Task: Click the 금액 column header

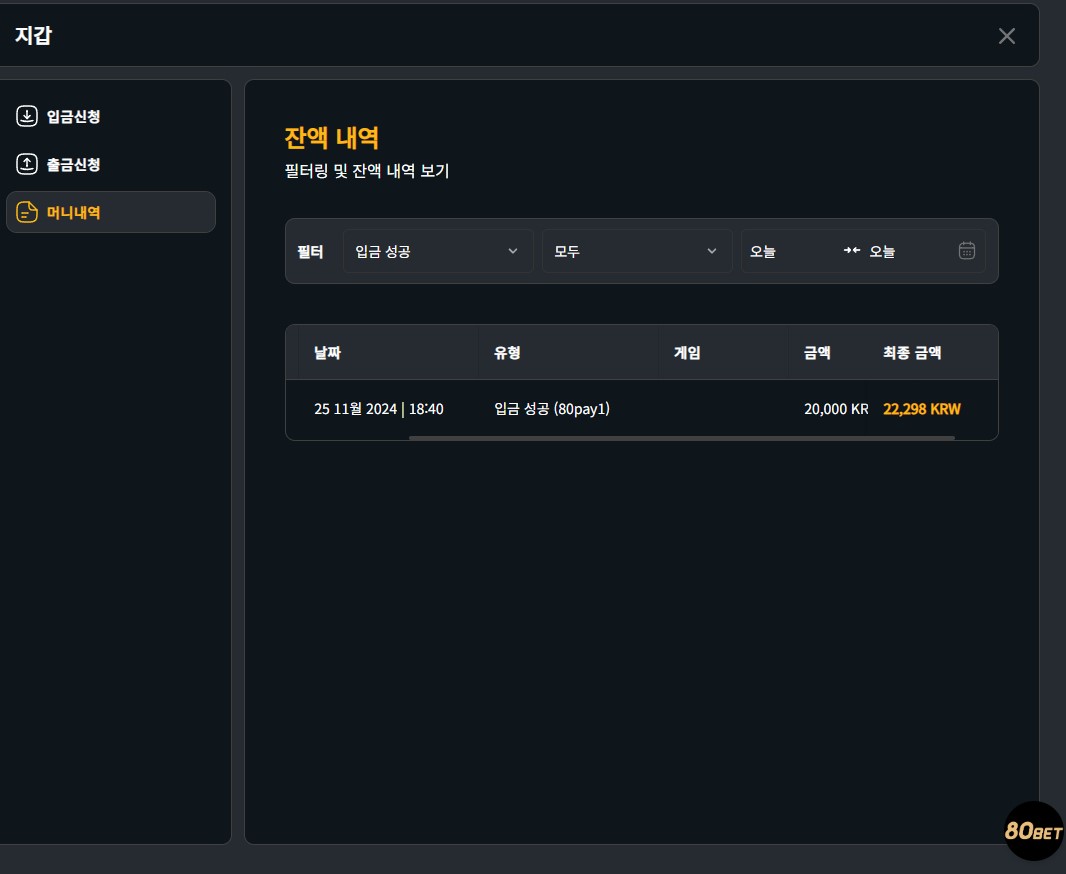Action: (x=817, y=353)
